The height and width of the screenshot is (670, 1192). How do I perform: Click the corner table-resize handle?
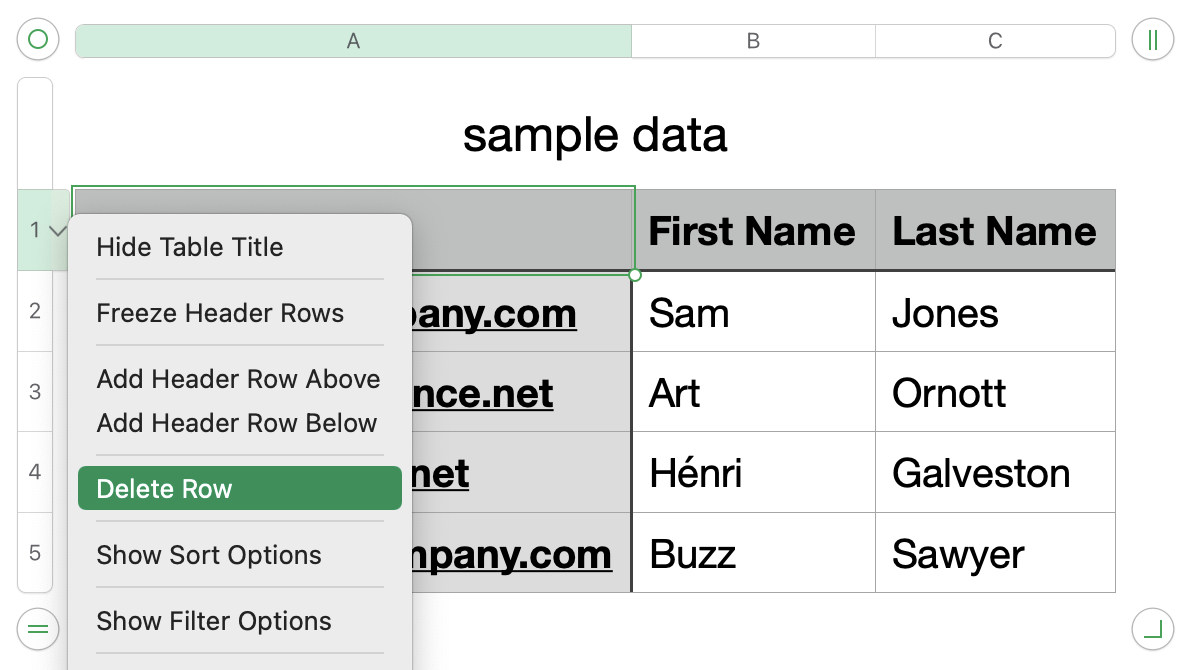pyautogui.click(x=1152, y=629)
